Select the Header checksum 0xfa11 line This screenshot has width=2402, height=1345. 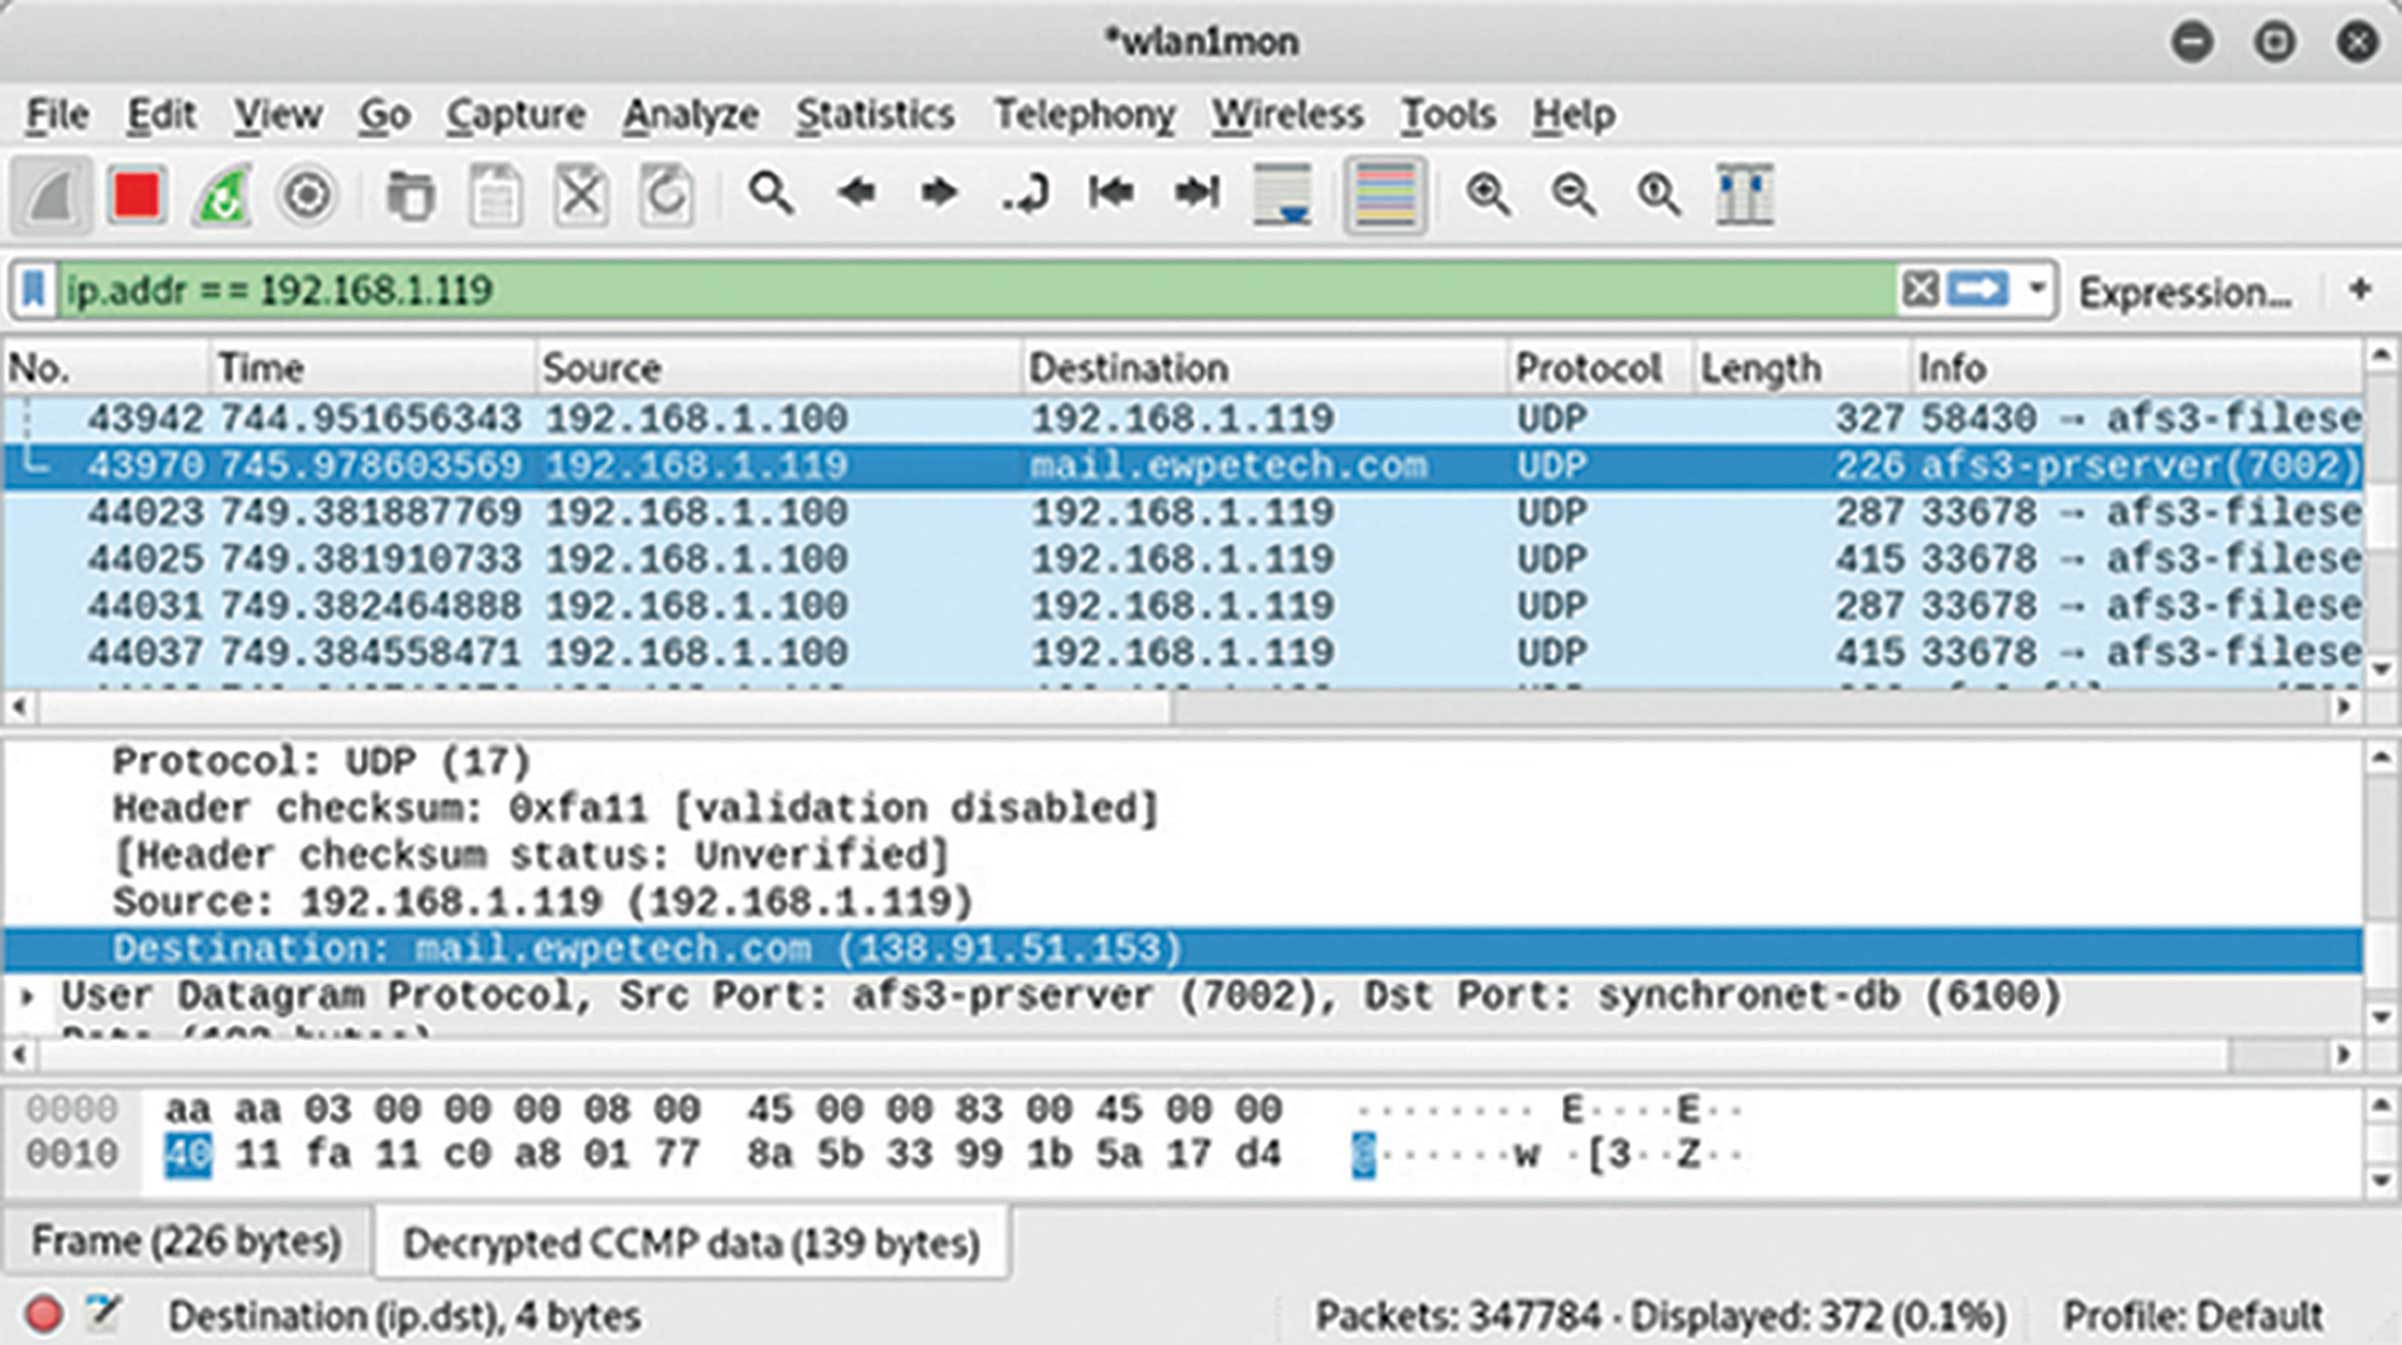[x=635, y=808]
